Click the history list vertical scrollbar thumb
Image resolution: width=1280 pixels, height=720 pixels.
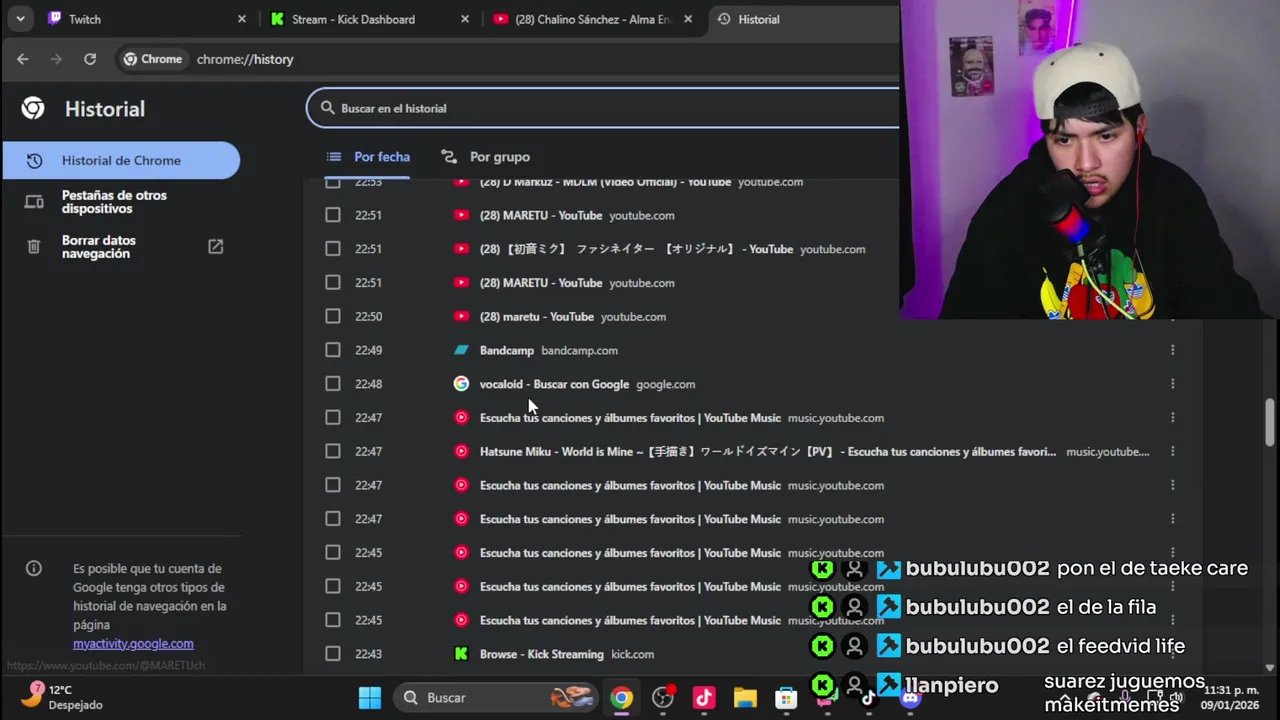coord(1270,423)
